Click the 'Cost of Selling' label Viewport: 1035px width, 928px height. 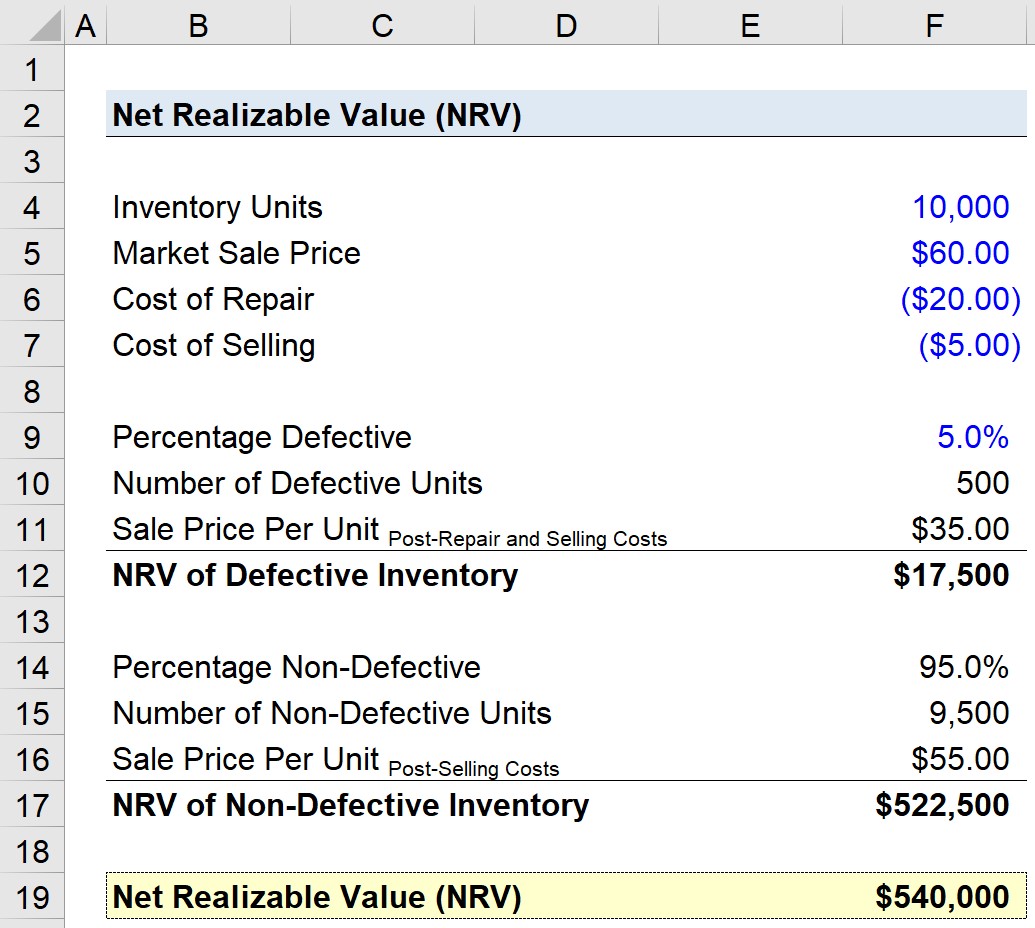tap(214, 345)
